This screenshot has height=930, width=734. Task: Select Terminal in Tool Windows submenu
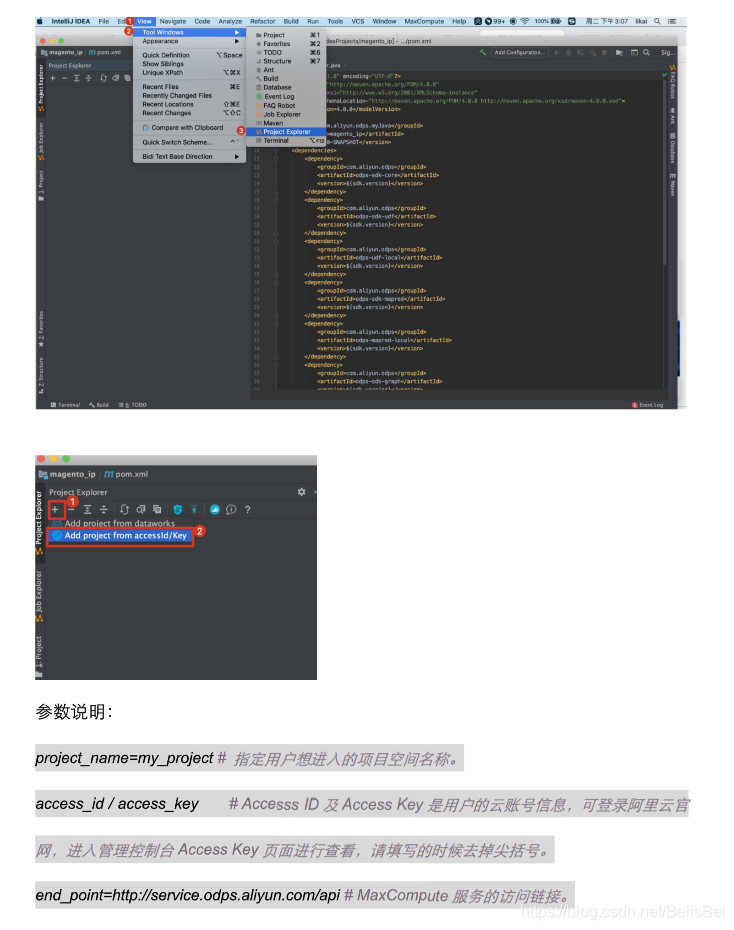[x=286, y=141]
